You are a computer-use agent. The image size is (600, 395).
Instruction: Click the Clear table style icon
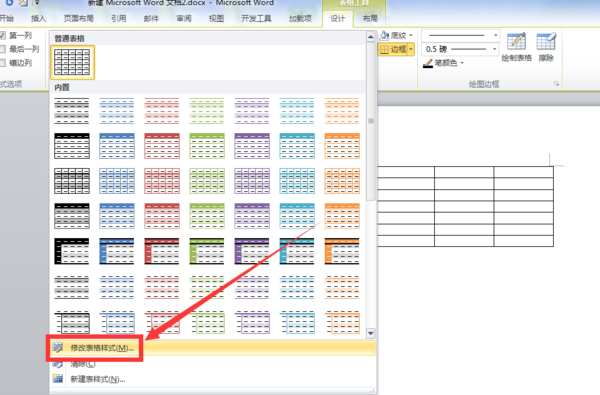pyautogui.click(x=57, y=364)
